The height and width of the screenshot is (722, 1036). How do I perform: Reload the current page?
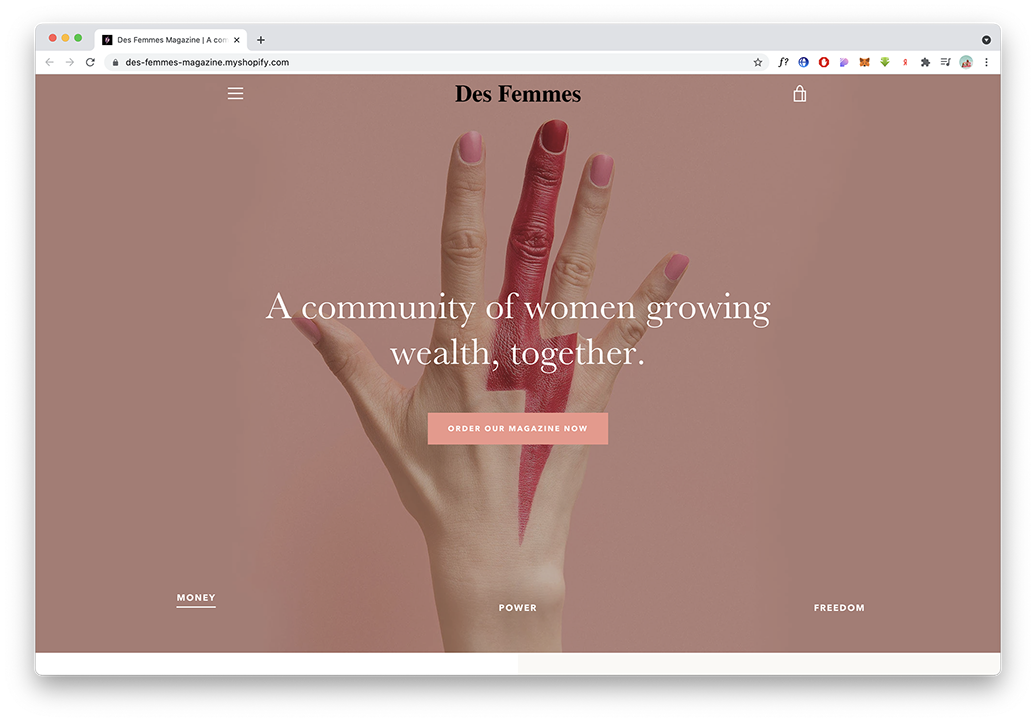click(91, 62)
